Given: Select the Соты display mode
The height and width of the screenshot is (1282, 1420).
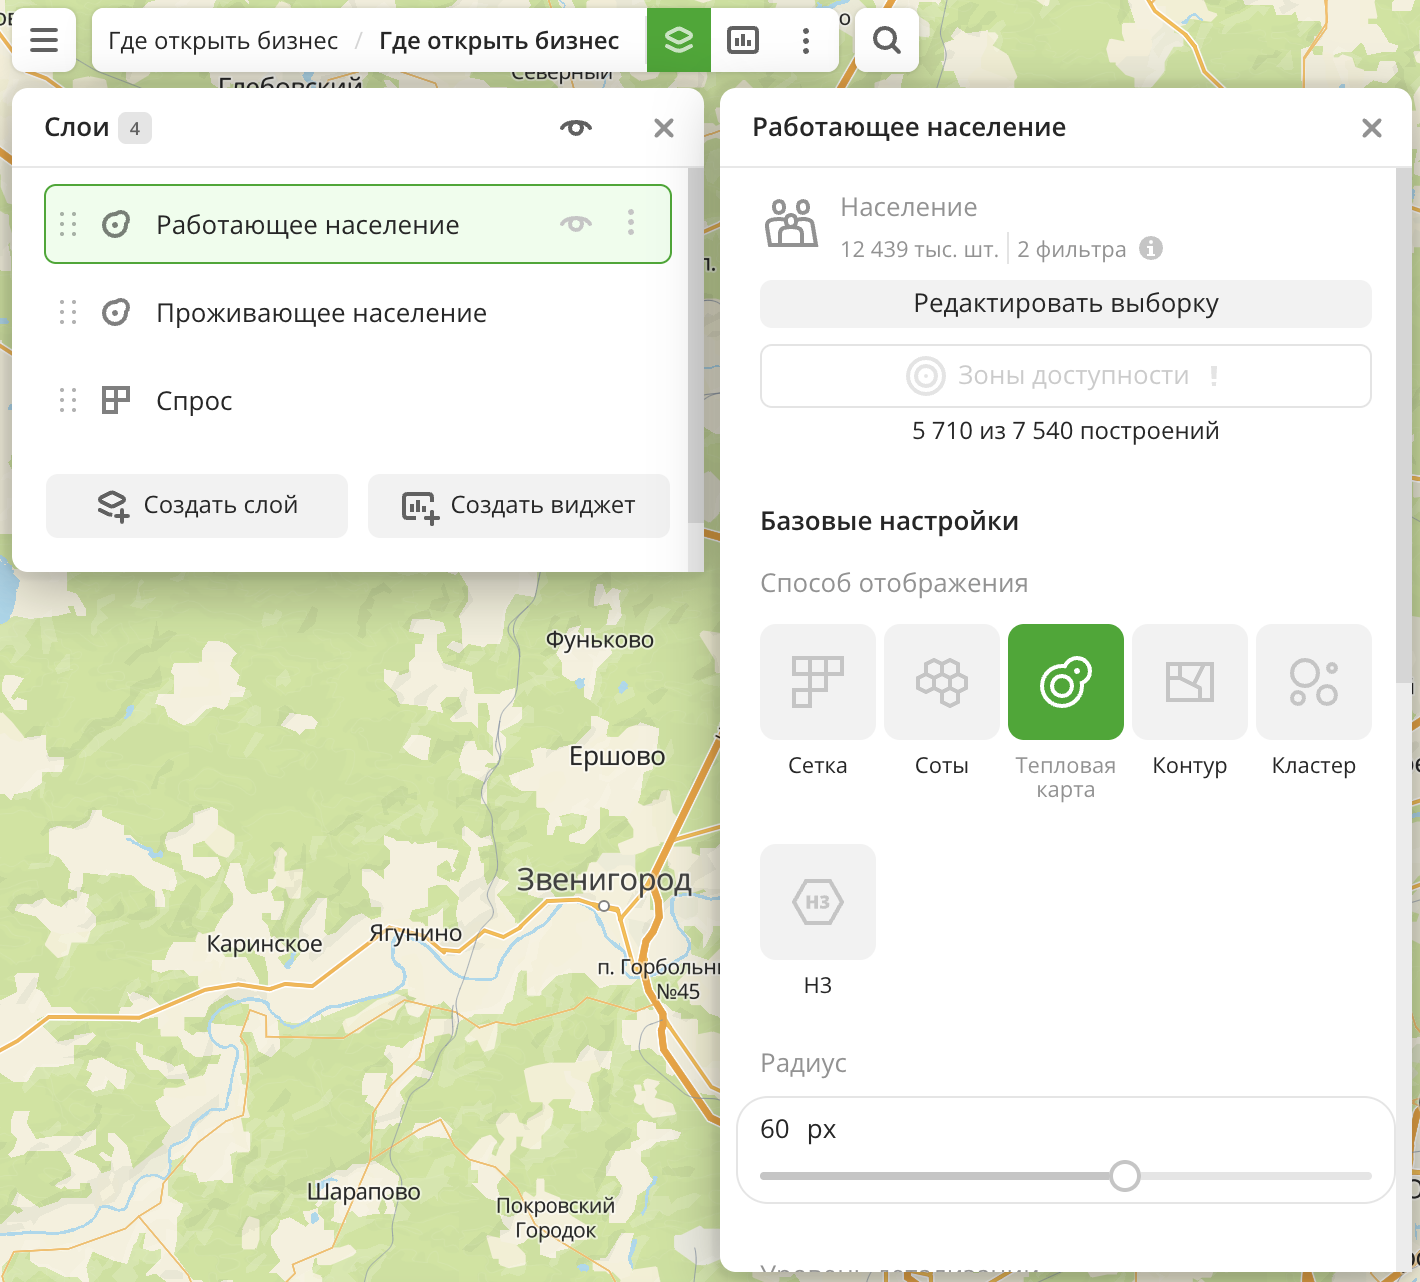Looking at the screenshot, I should [941, 682].
